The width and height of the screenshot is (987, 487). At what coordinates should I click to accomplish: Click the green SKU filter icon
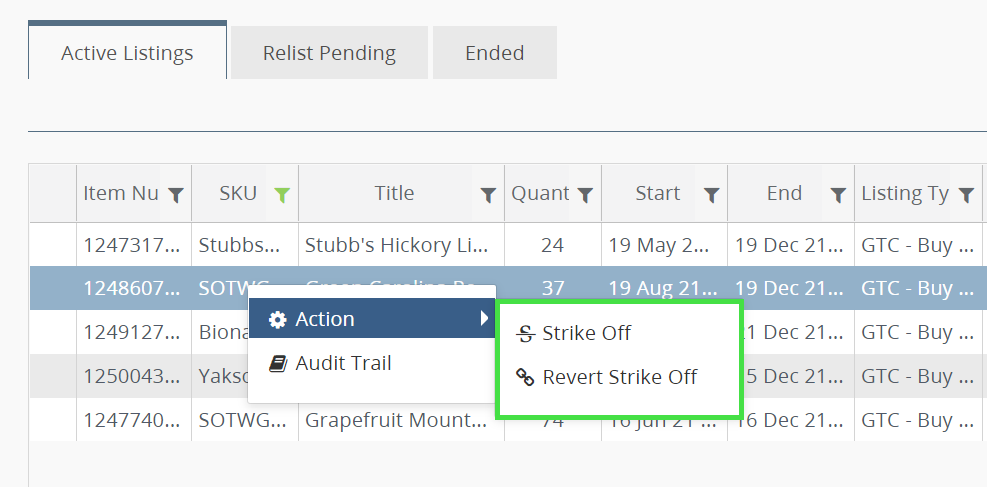pyautogui.click(x=282, y=195)
